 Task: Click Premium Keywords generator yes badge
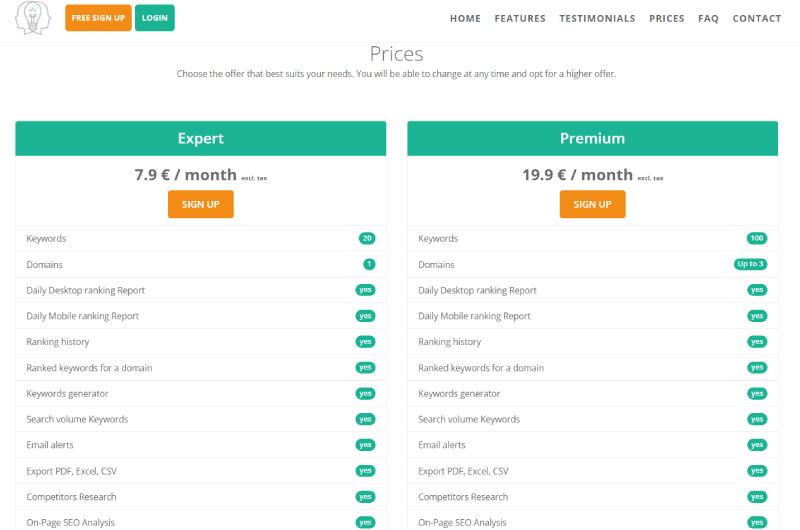click(x=757, y=393)
